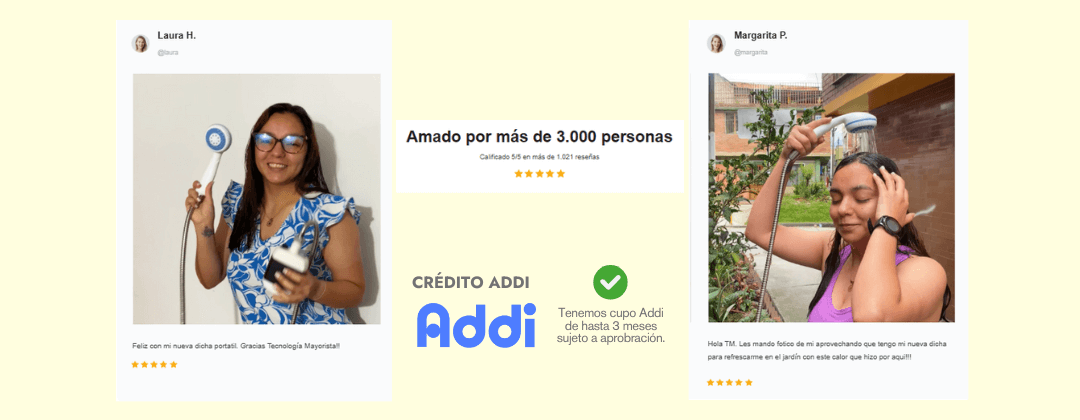The image size is (1080, 420).
Task: Click the green checkmark icon
Action: click(x=610, y=282)
